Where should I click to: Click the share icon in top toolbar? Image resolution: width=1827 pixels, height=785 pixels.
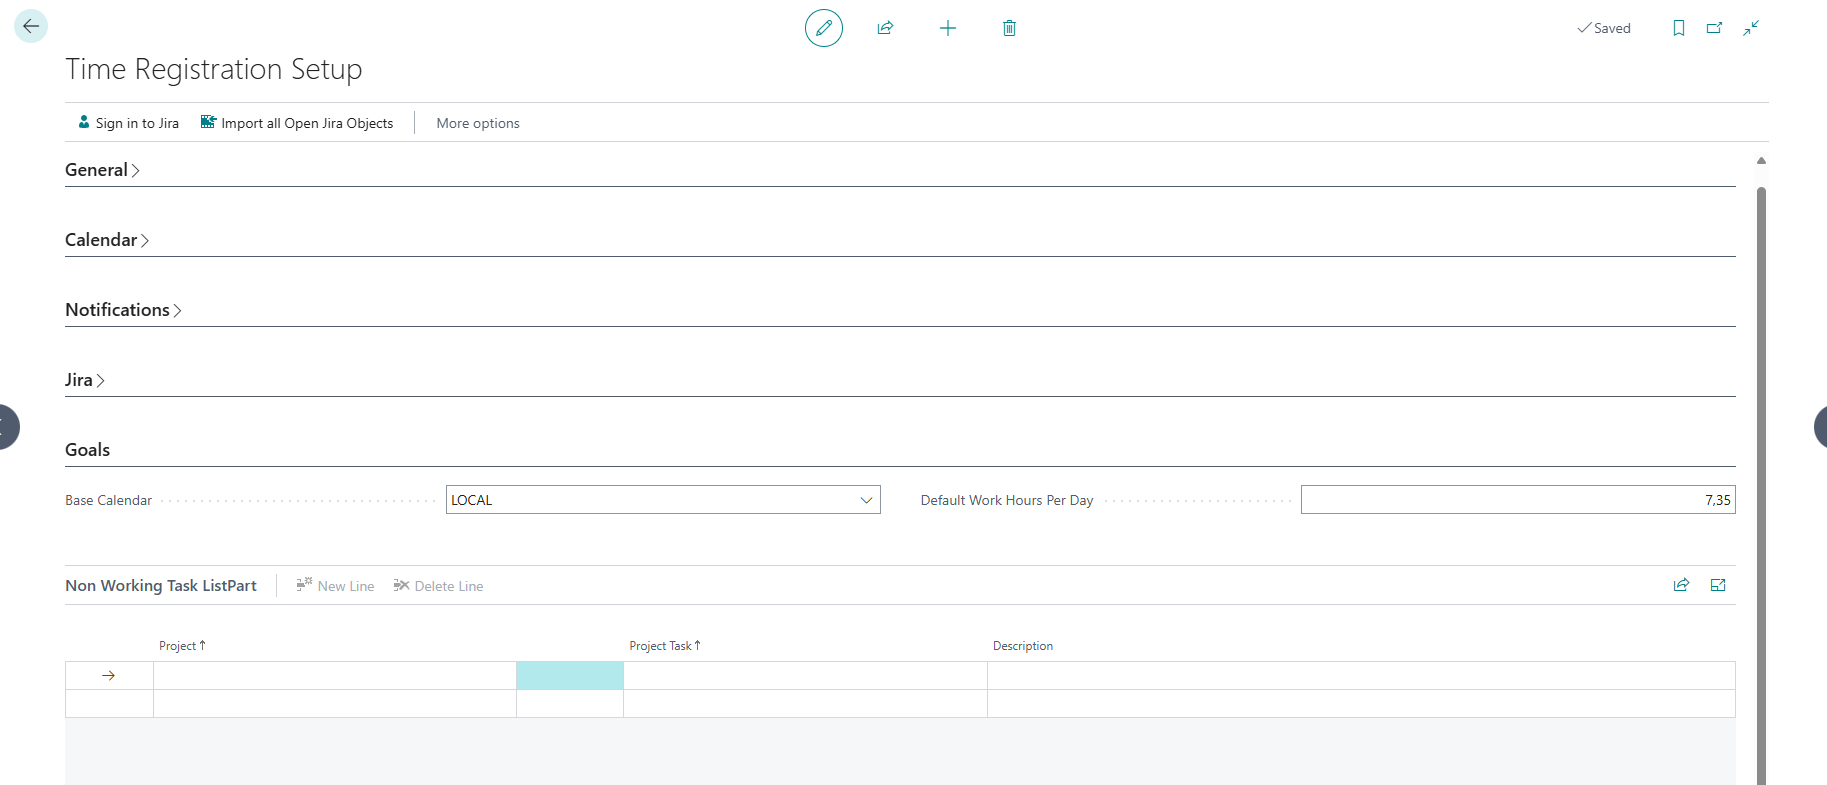pos(885,28)
